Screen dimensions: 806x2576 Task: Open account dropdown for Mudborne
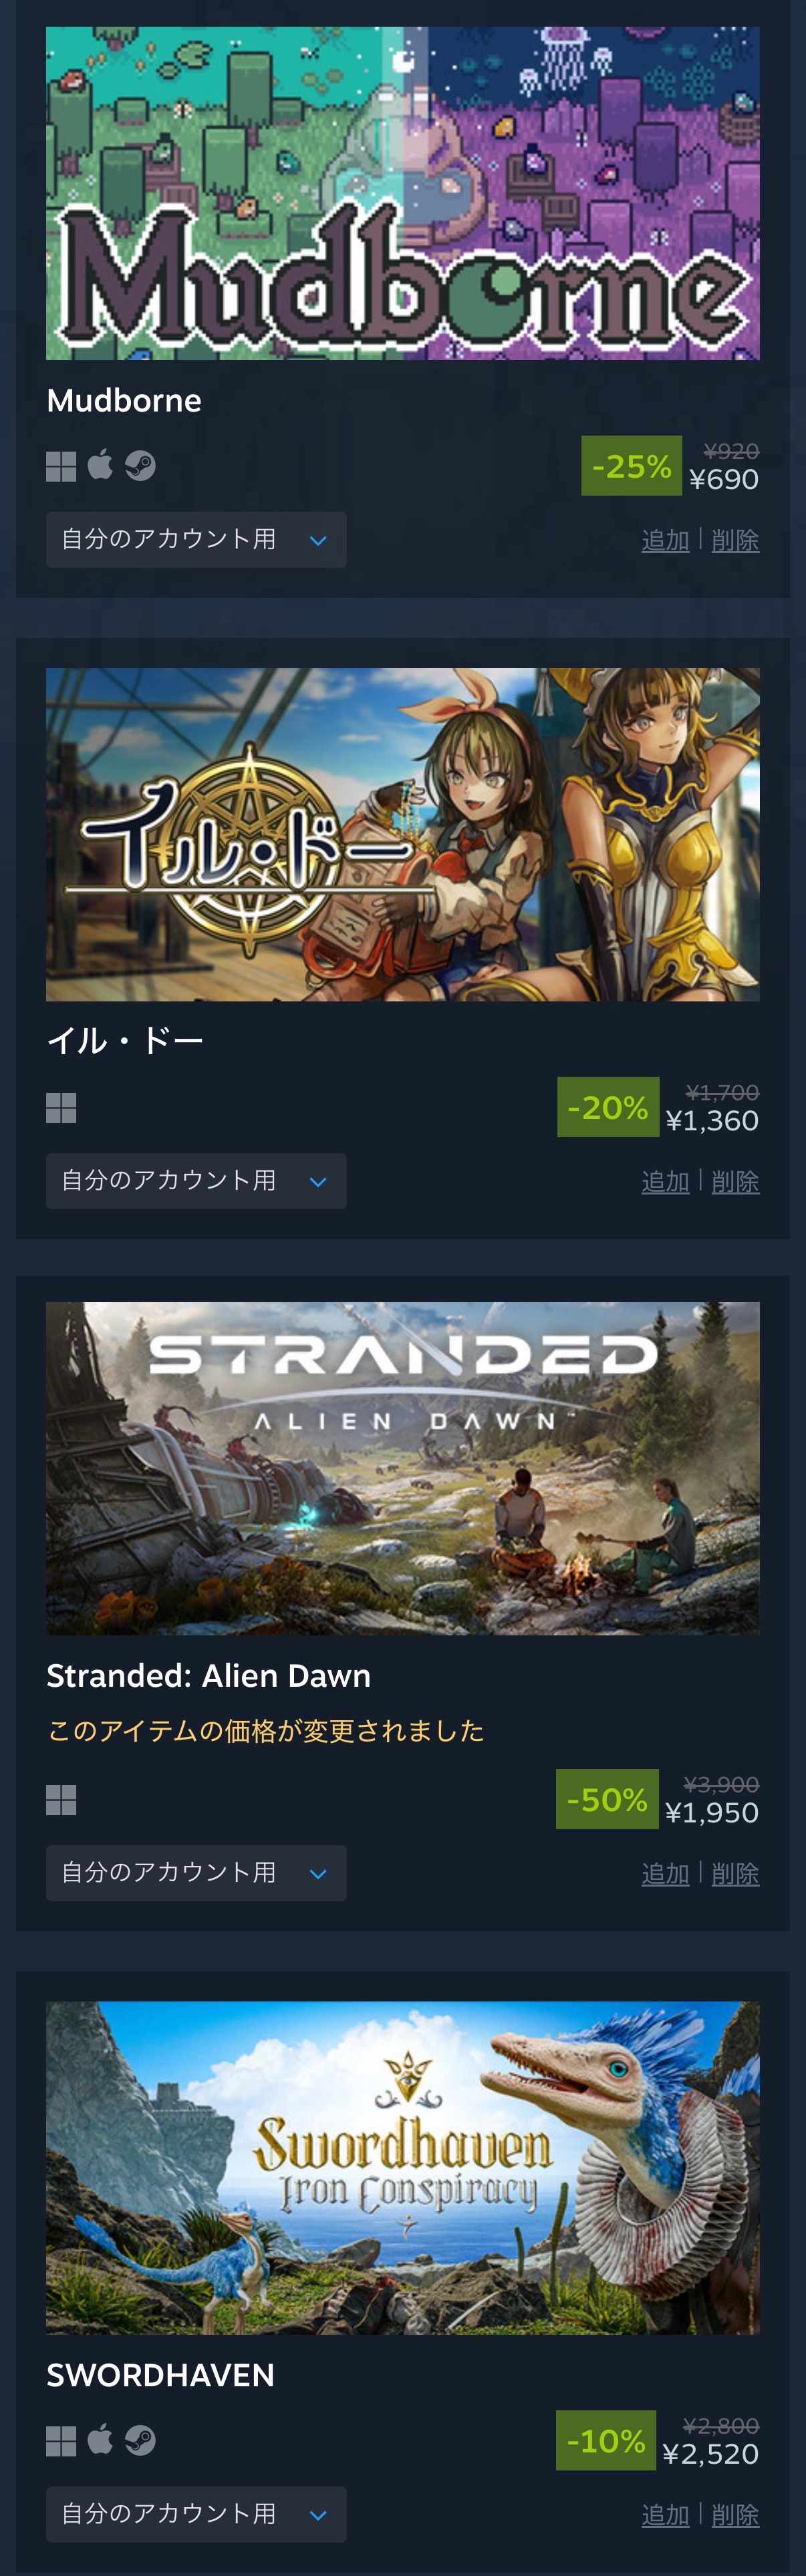click(196, 540)
